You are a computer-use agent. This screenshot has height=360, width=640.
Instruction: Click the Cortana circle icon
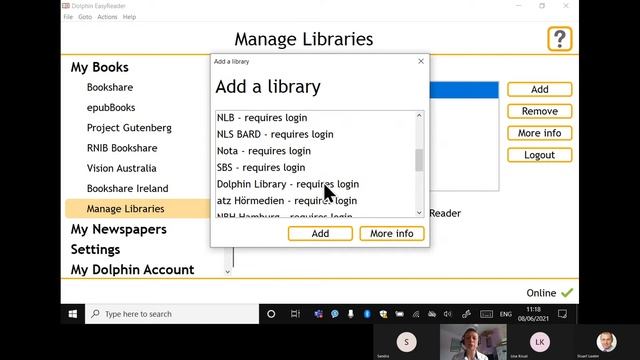point(271,314)
